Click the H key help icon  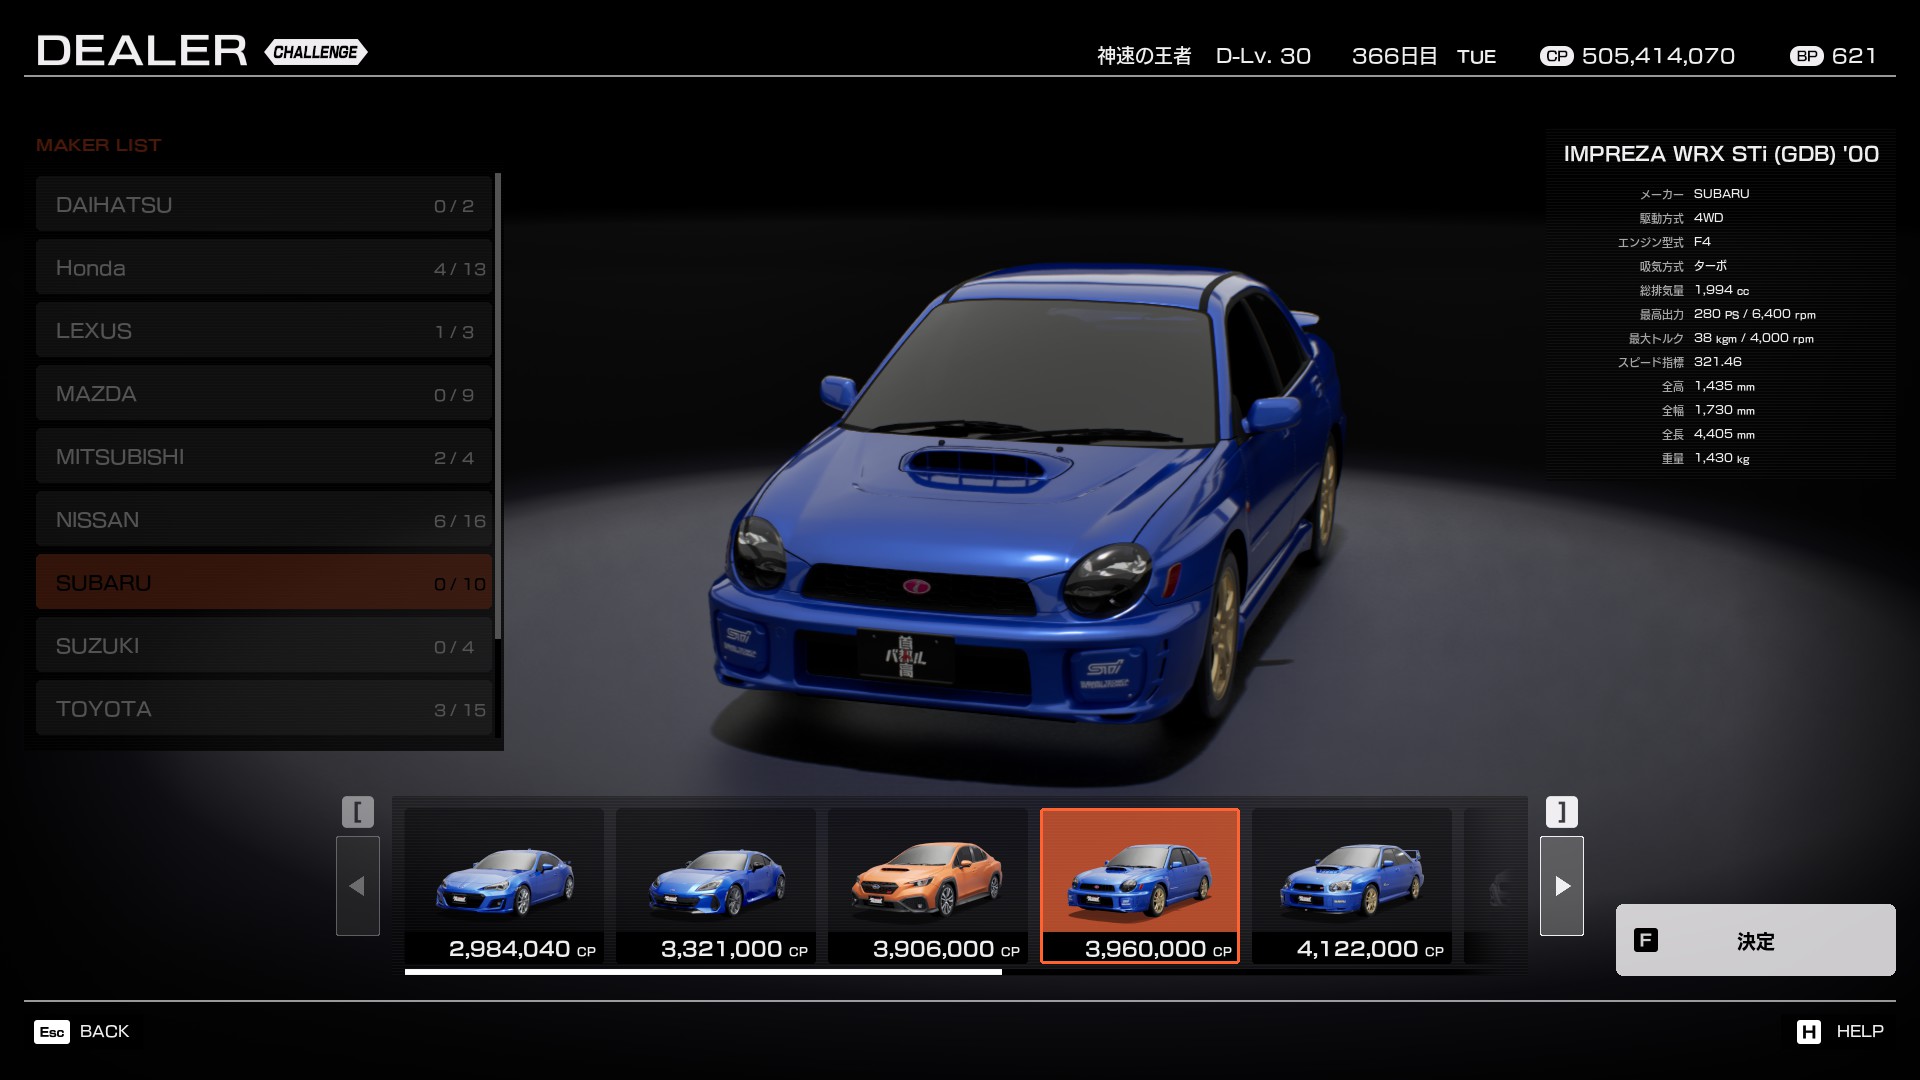coord(1808,1032)
